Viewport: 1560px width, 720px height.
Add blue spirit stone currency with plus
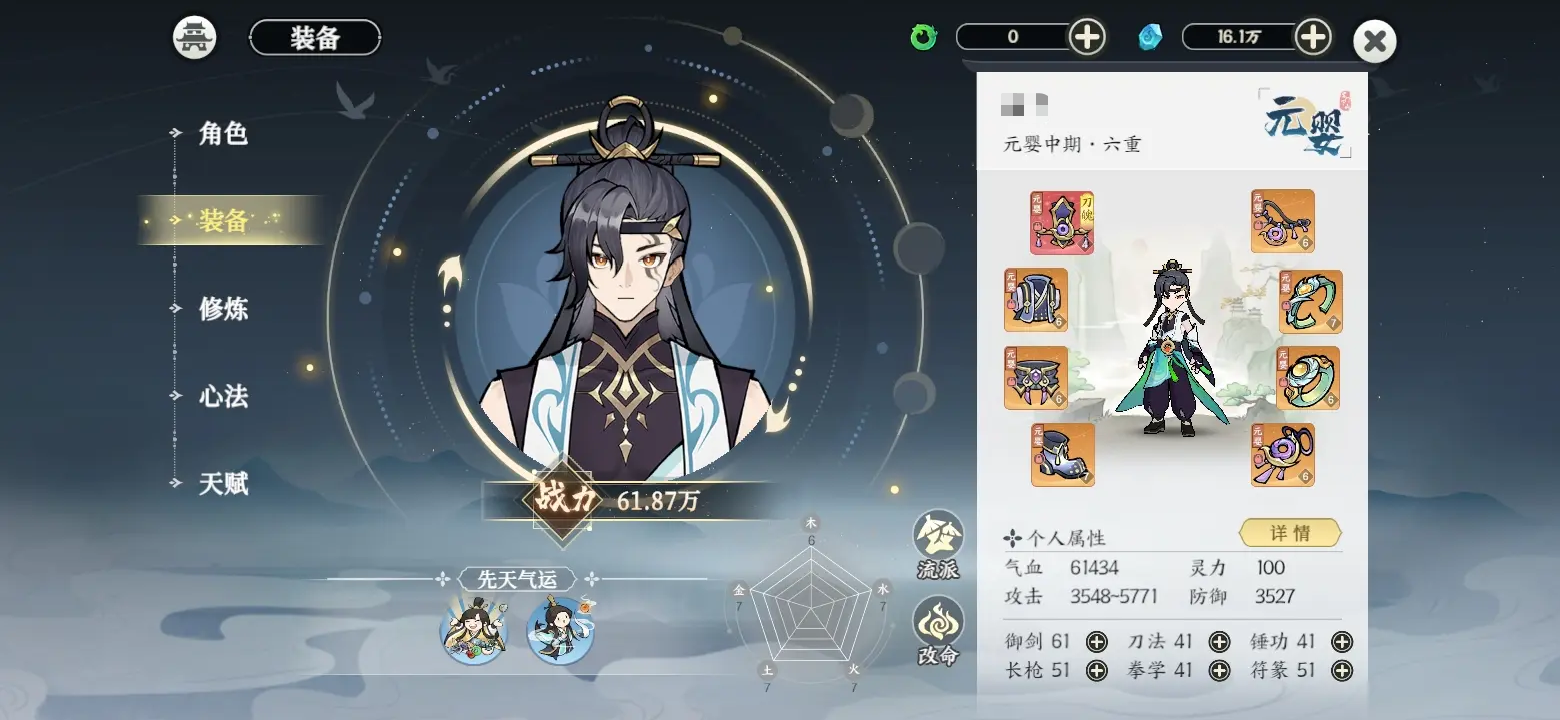pos(1313,37)
